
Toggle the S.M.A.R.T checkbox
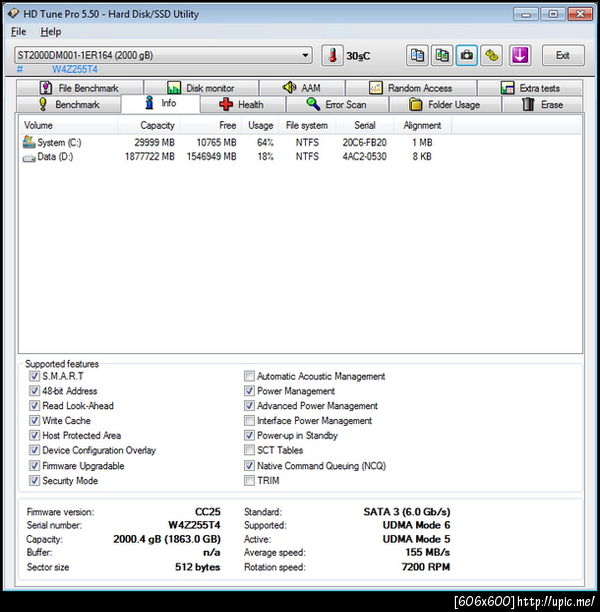point(34,376)
